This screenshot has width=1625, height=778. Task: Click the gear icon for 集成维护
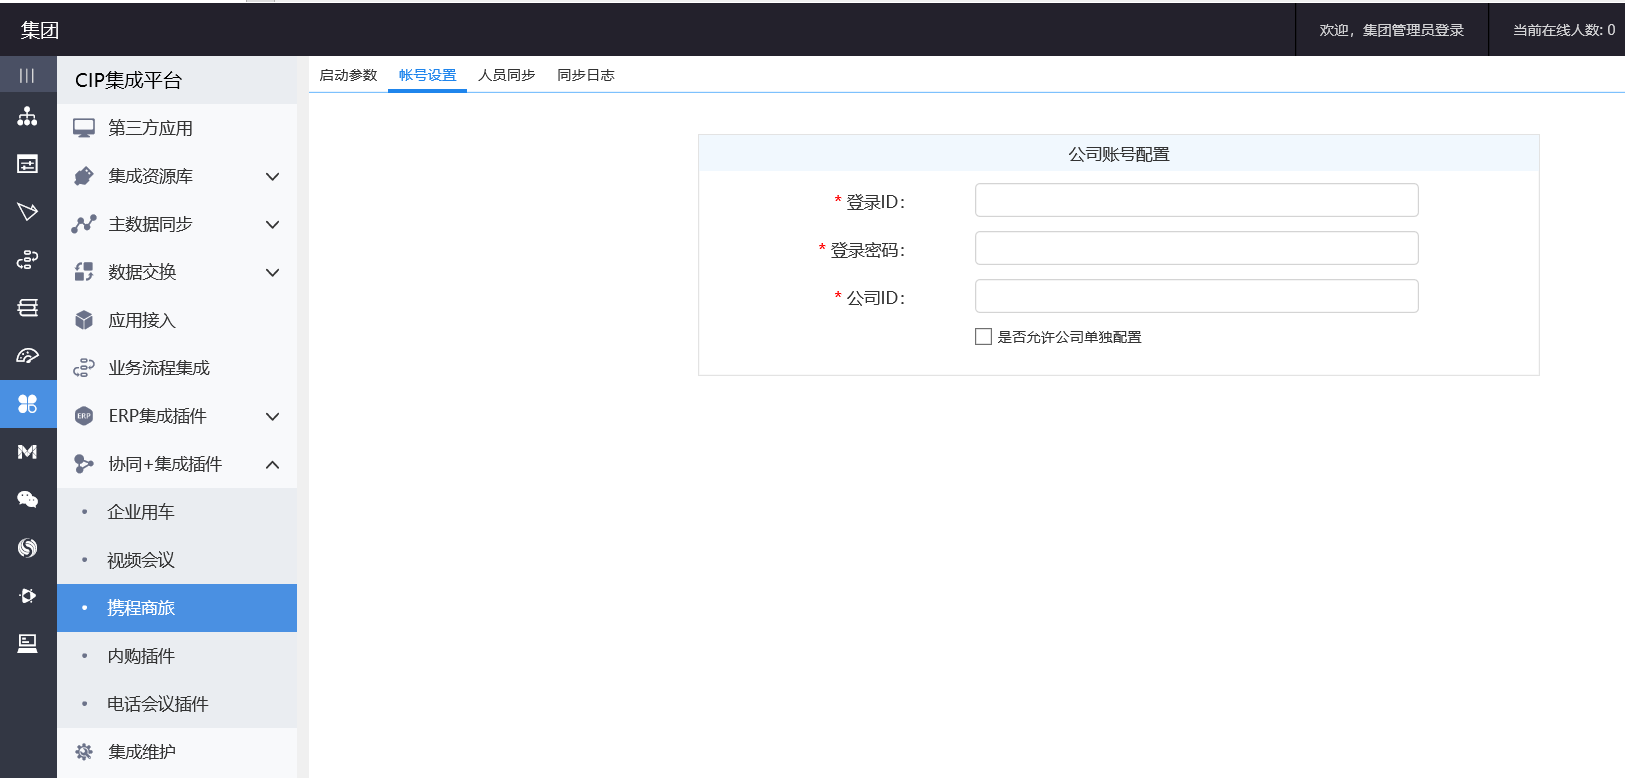tap(84, 752)
